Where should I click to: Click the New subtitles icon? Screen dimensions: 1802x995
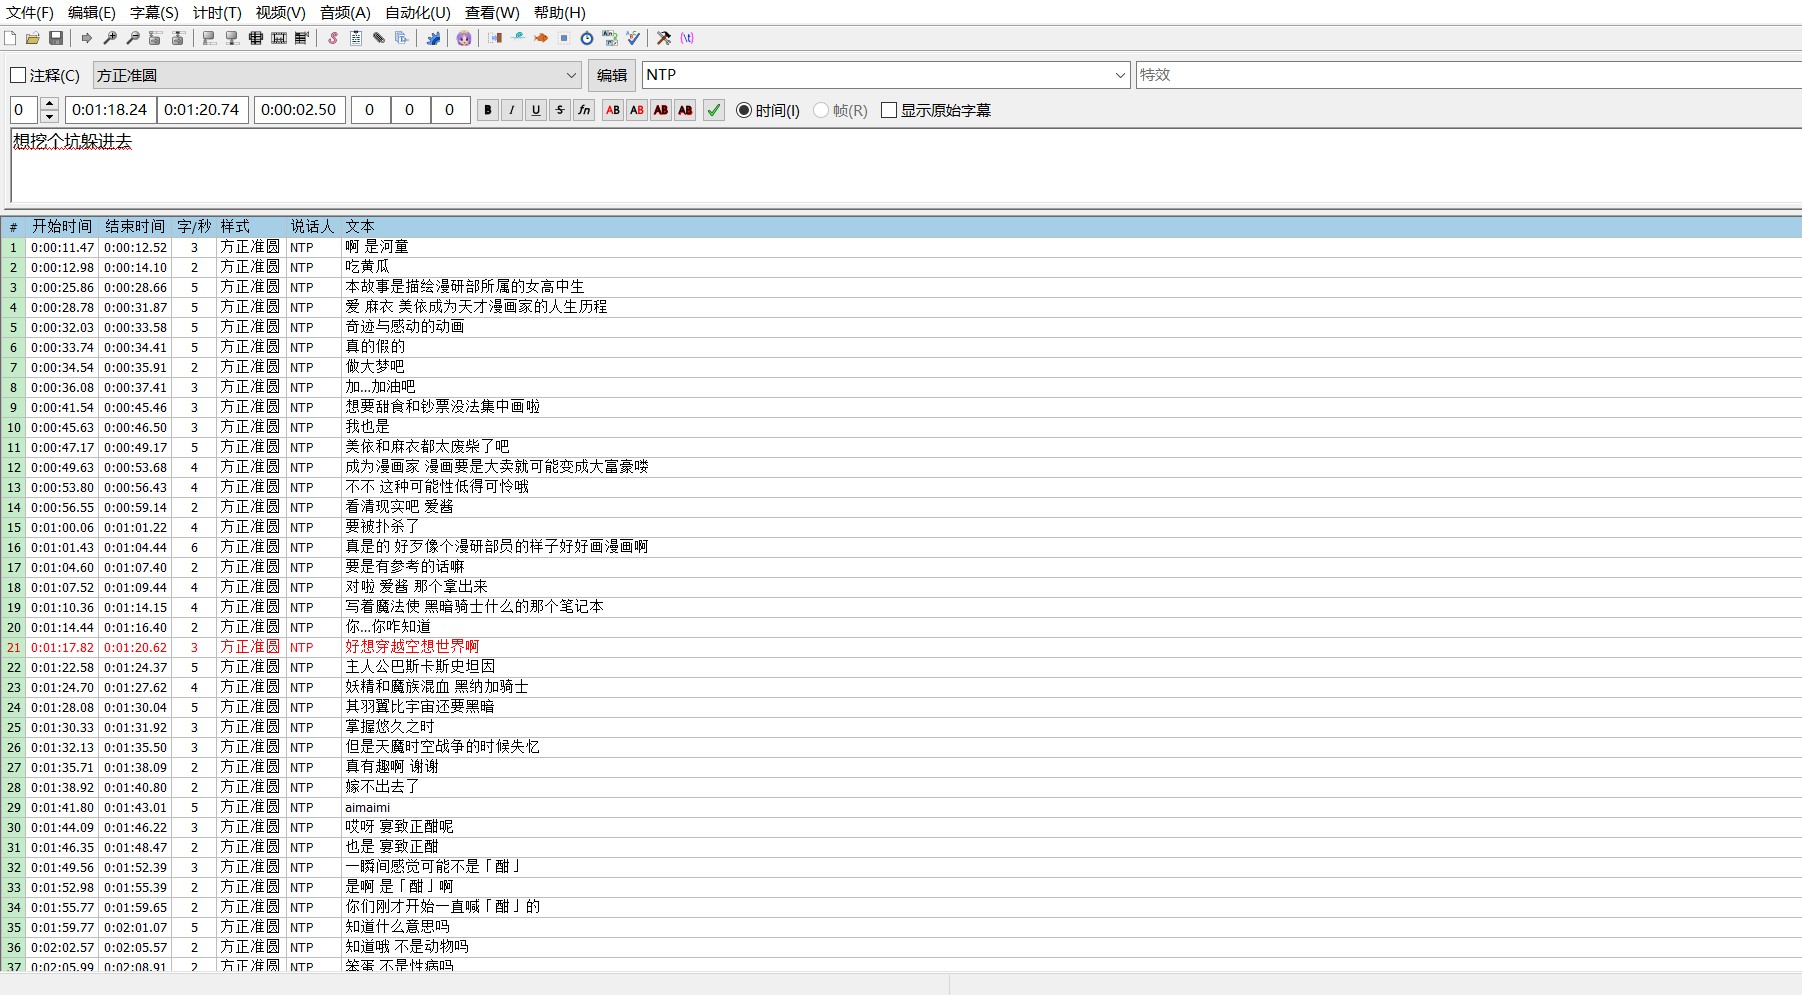click(10, 38)
